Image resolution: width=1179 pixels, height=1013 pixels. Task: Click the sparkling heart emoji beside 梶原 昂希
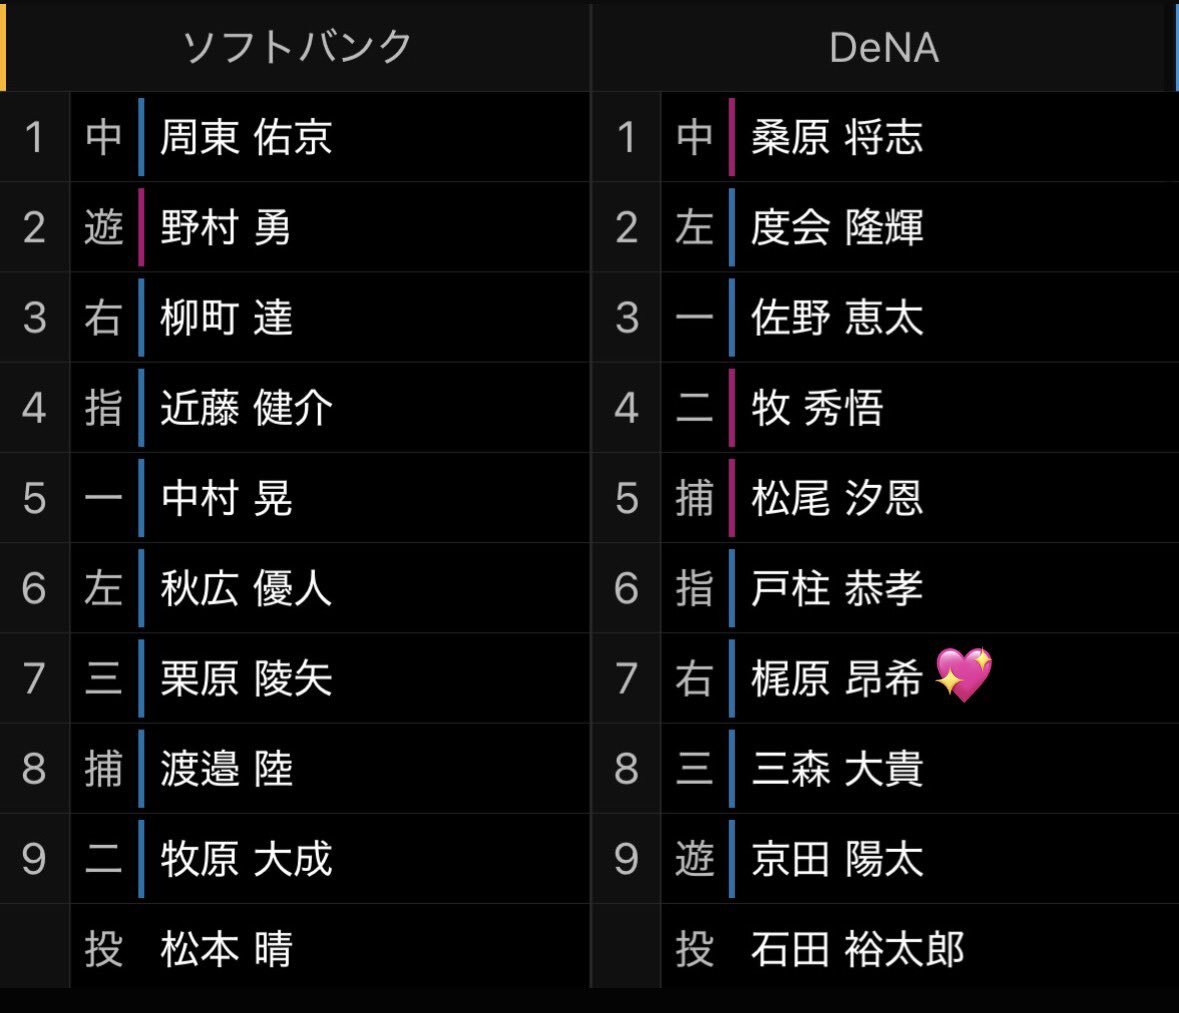pyautogui.click(x=964, y=674)
